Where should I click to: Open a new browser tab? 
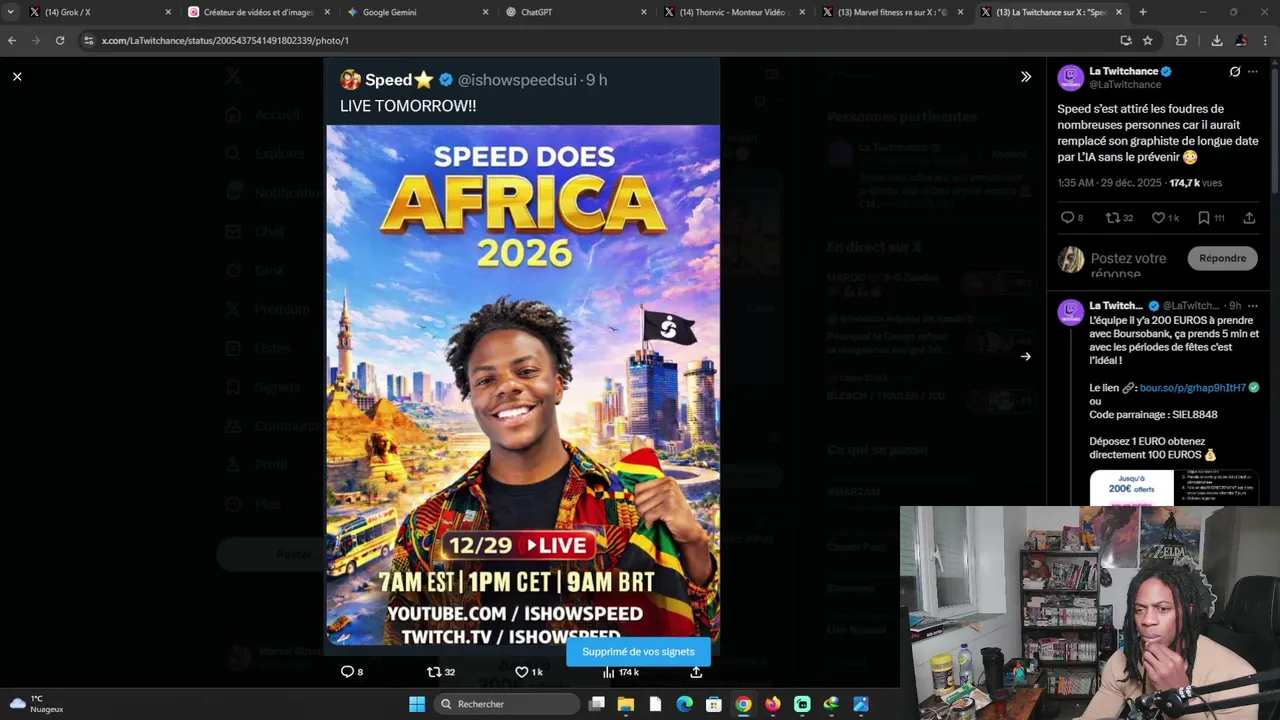(x=1143, y=12)
